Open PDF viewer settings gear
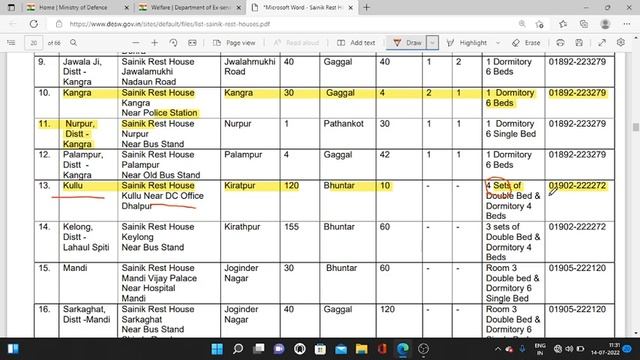 [621, 42]
